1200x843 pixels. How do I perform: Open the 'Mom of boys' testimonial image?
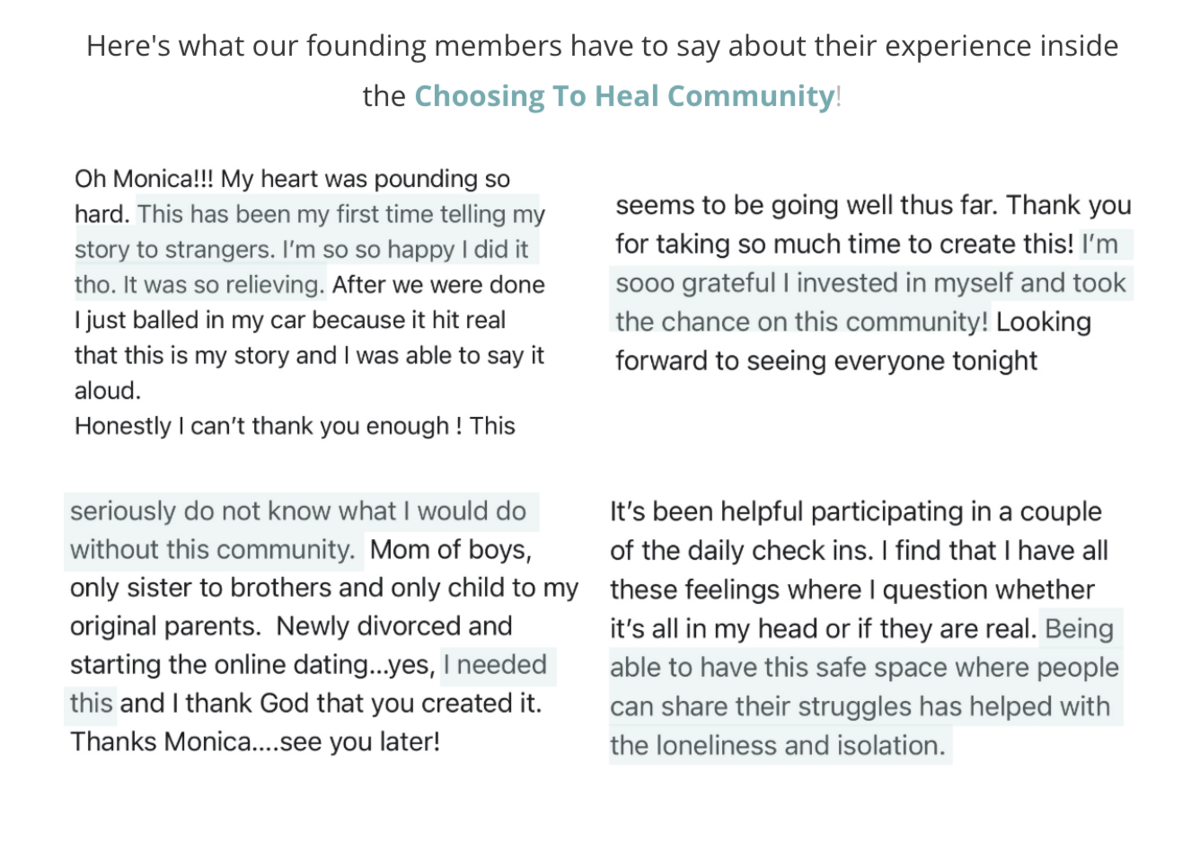tap(323, 626)
